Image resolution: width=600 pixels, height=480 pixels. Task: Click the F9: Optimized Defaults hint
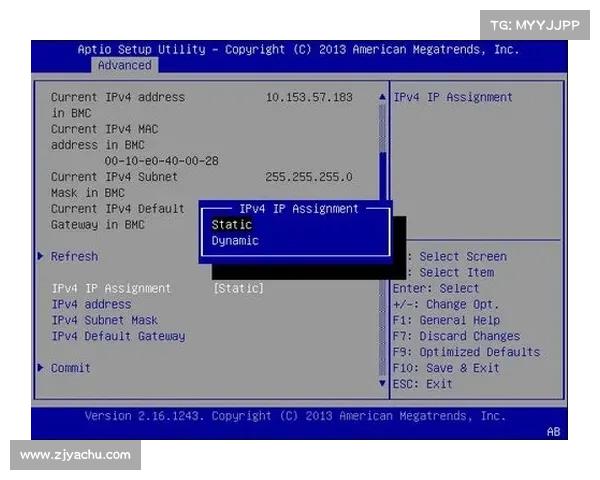pos(466,352)
